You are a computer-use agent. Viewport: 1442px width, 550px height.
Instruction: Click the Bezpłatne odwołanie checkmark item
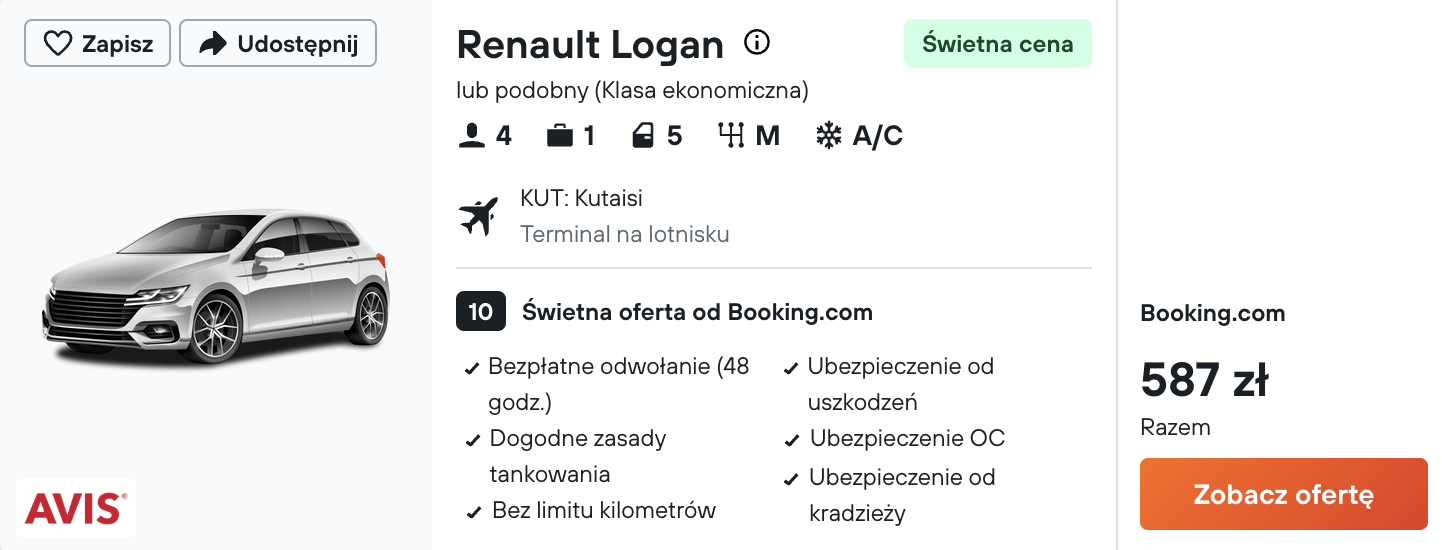[608, 384]
